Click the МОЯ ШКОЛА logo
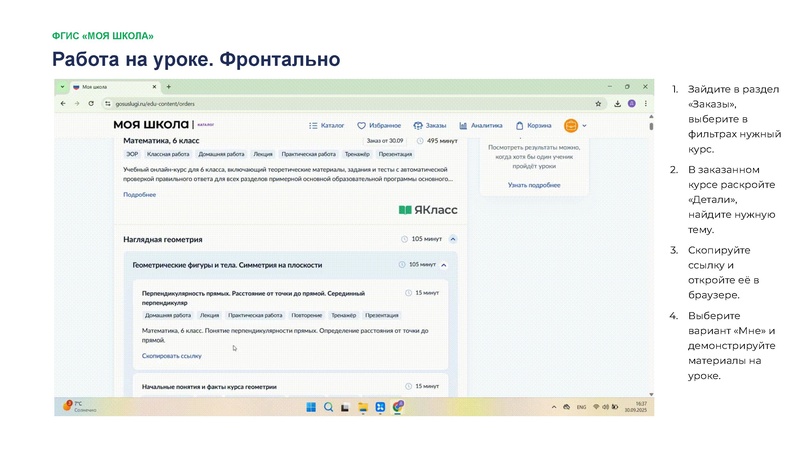Viewport: 800px width, 450px height. coord(151,124)
